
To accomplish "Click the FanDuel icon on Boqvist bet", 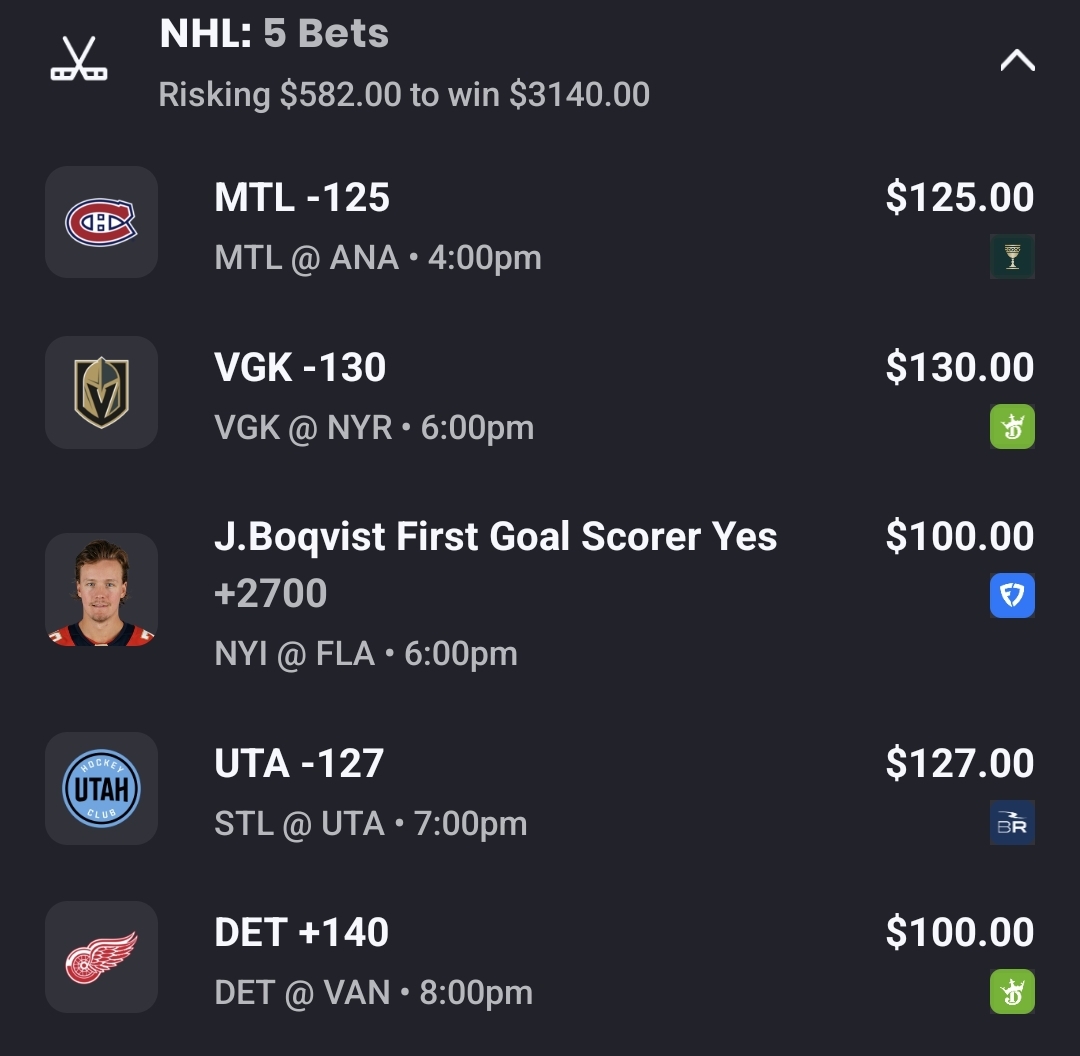I will click(x=1012, y=596).
